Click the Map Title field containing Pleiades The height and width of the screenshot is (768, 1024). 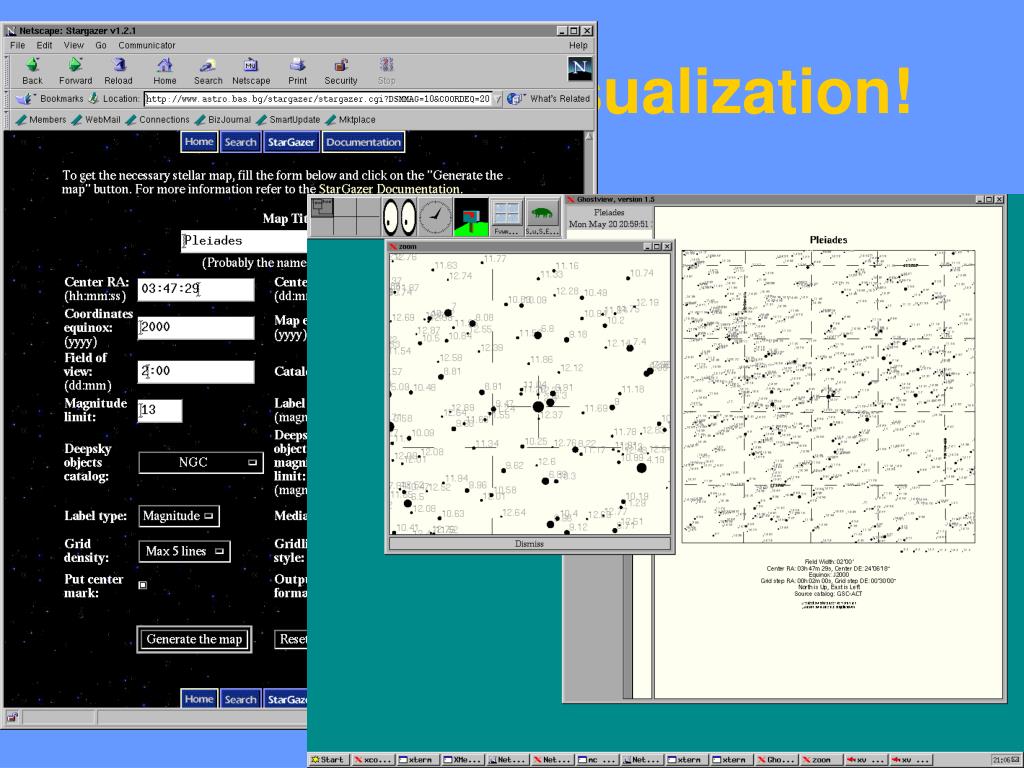pyautogui.click(x=244, y=241)
